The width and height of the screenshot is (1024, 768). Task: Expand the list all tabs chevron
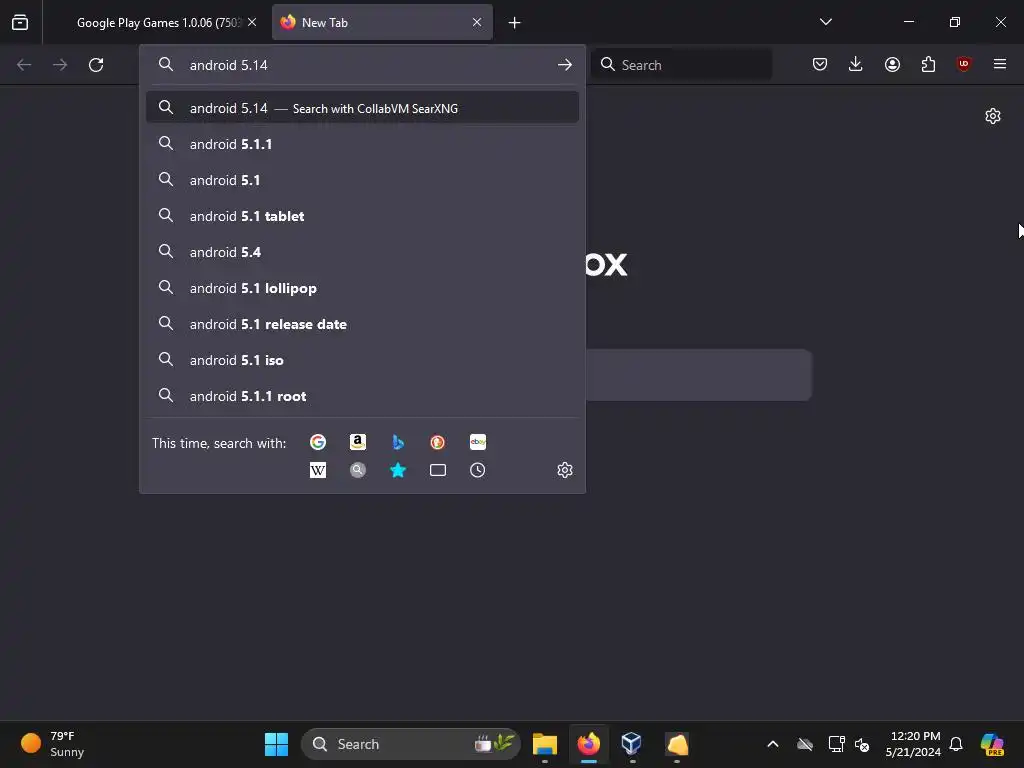point(825,22)
